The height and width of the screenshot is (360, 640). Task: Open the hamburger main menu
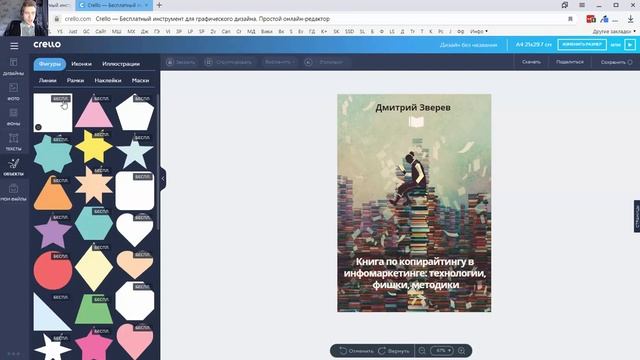(14, 46)
